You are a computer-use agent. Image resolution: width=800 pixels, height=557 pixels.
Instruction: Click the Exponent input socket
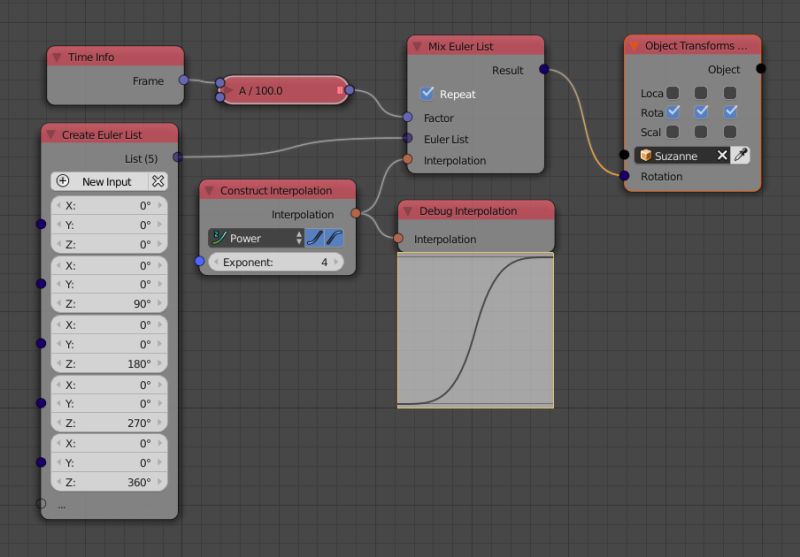[x=199, y=261]
